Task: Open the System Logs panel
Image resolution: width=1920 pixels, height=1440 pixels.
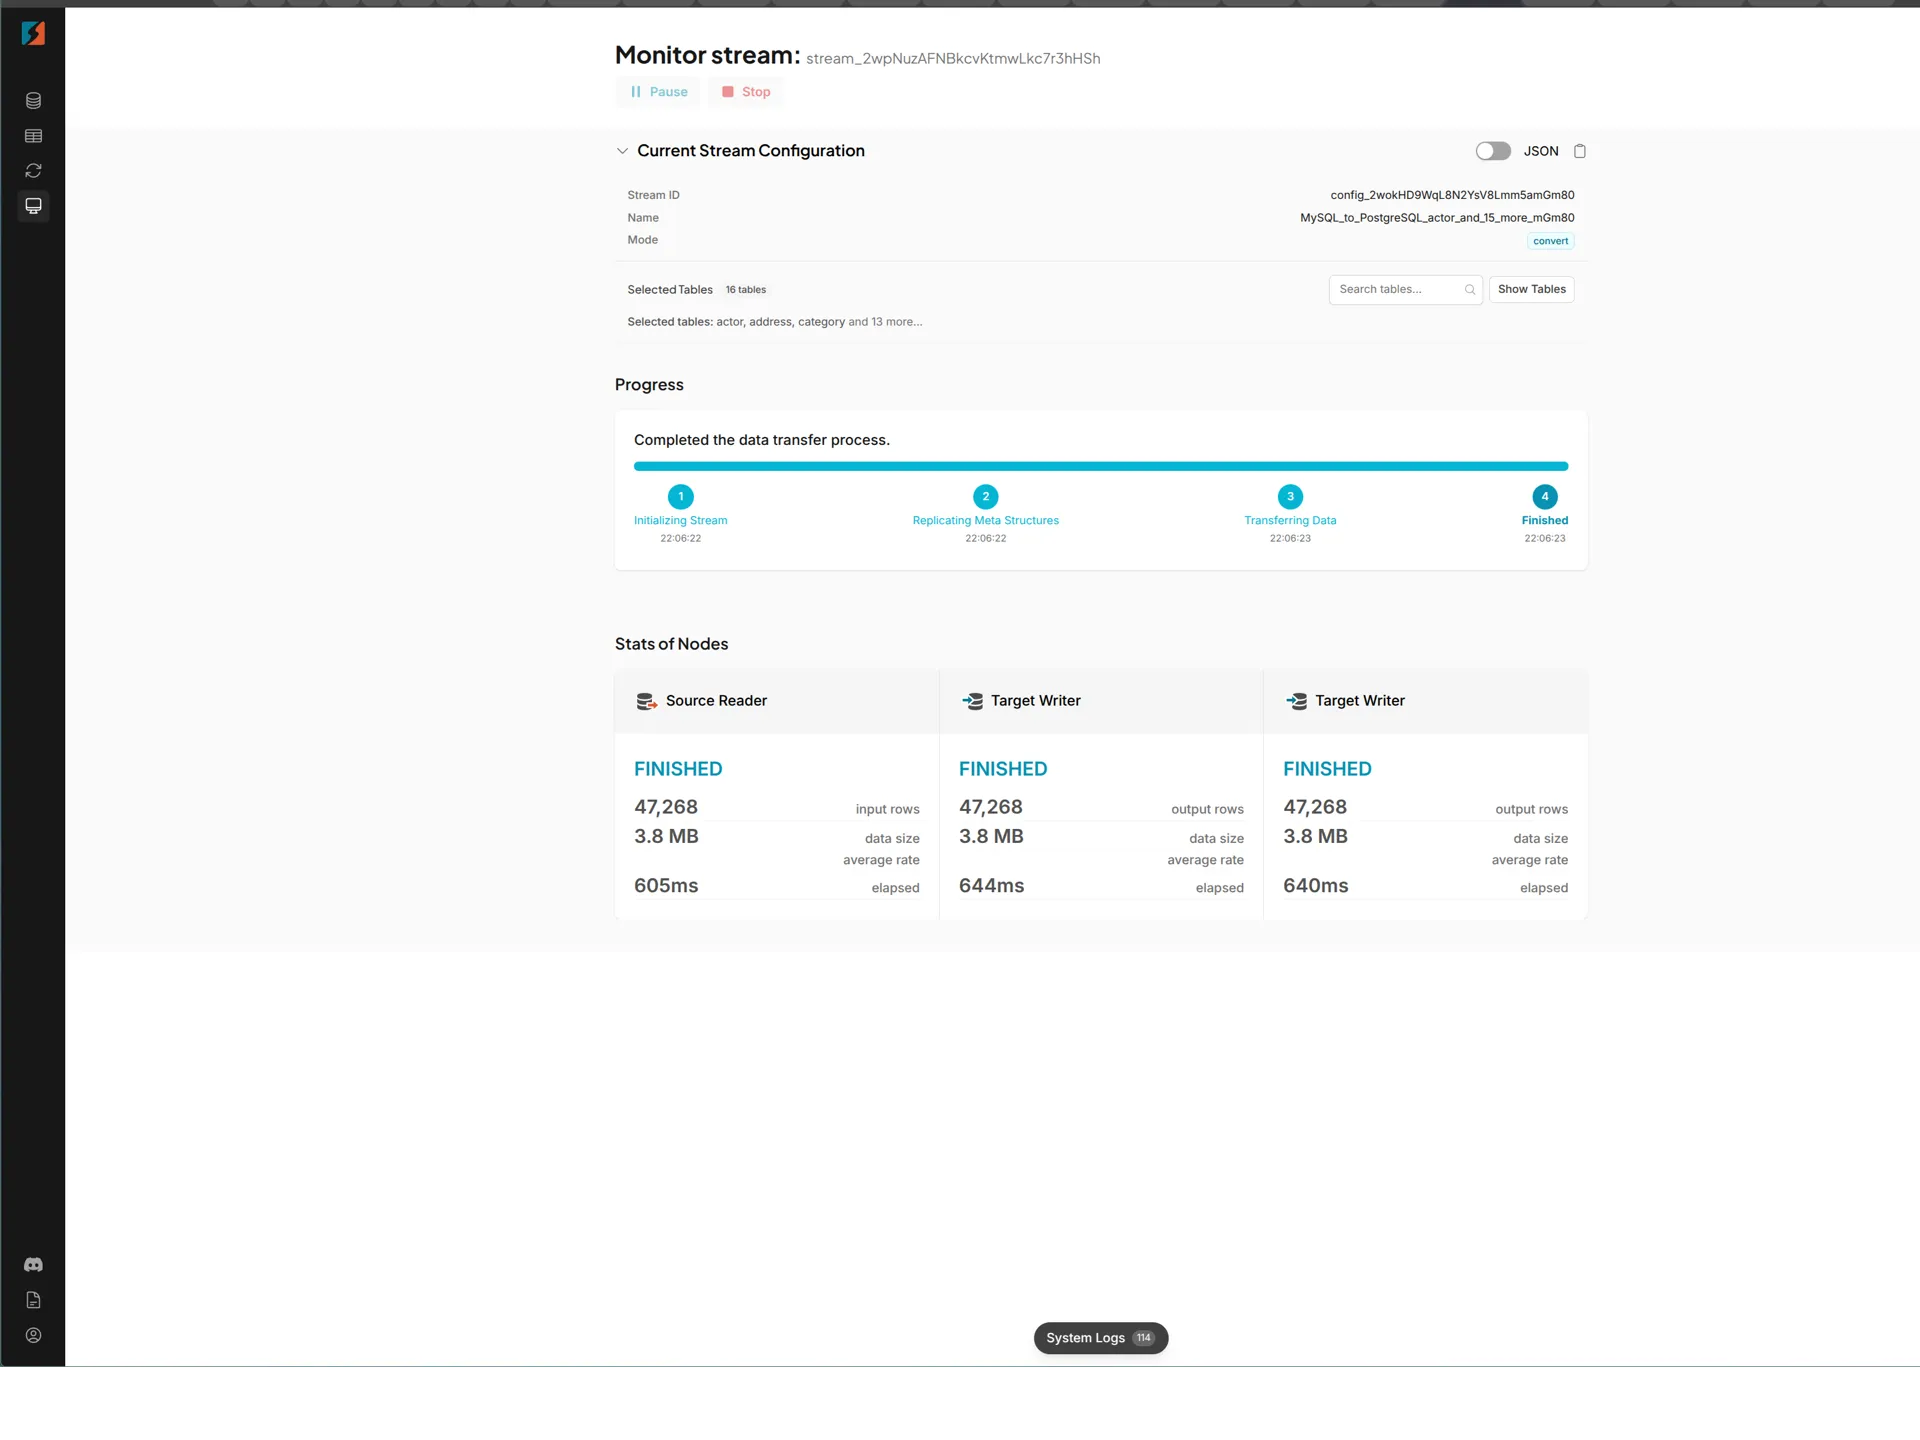Action: (1100, 1337)
